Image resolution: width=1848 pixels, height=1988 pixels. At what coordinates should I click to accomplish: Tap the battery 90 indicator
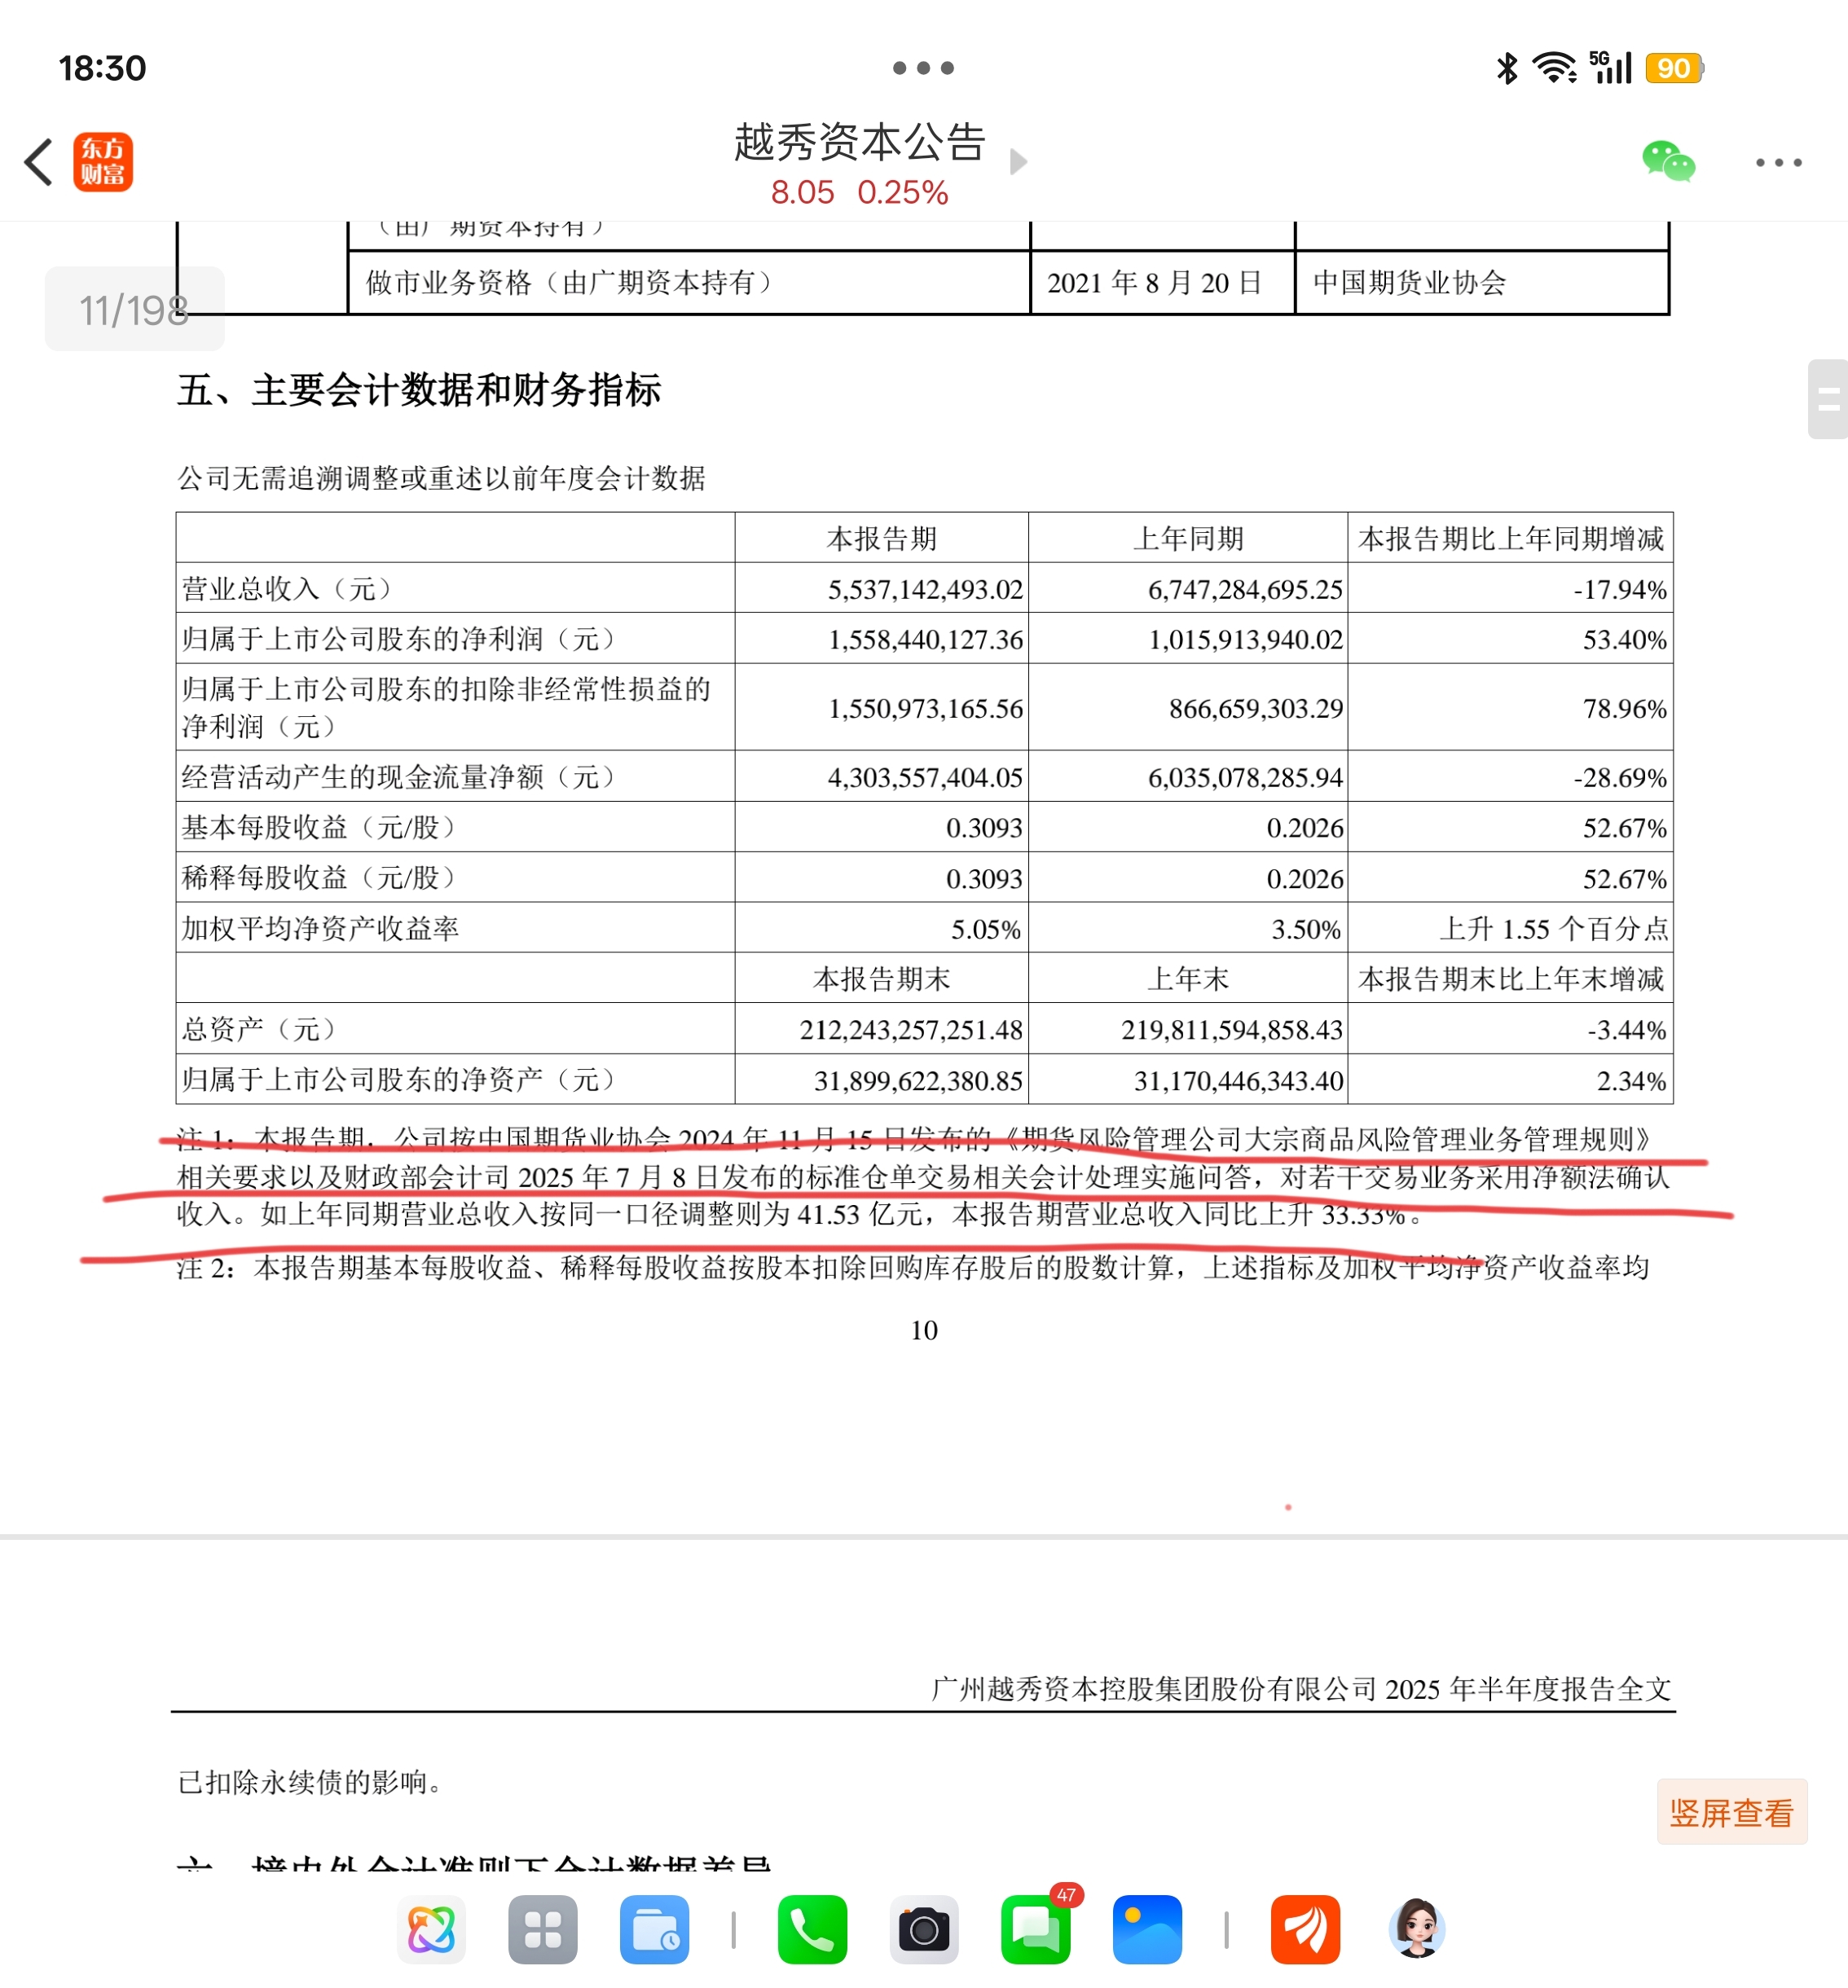point(1674,68)
